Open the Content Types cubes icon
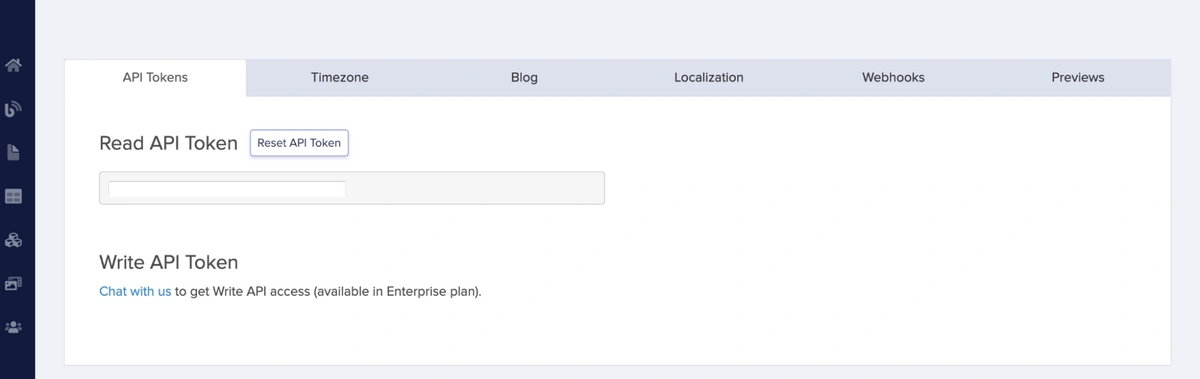Viewport: 1200px width, 379px height. 14,240
